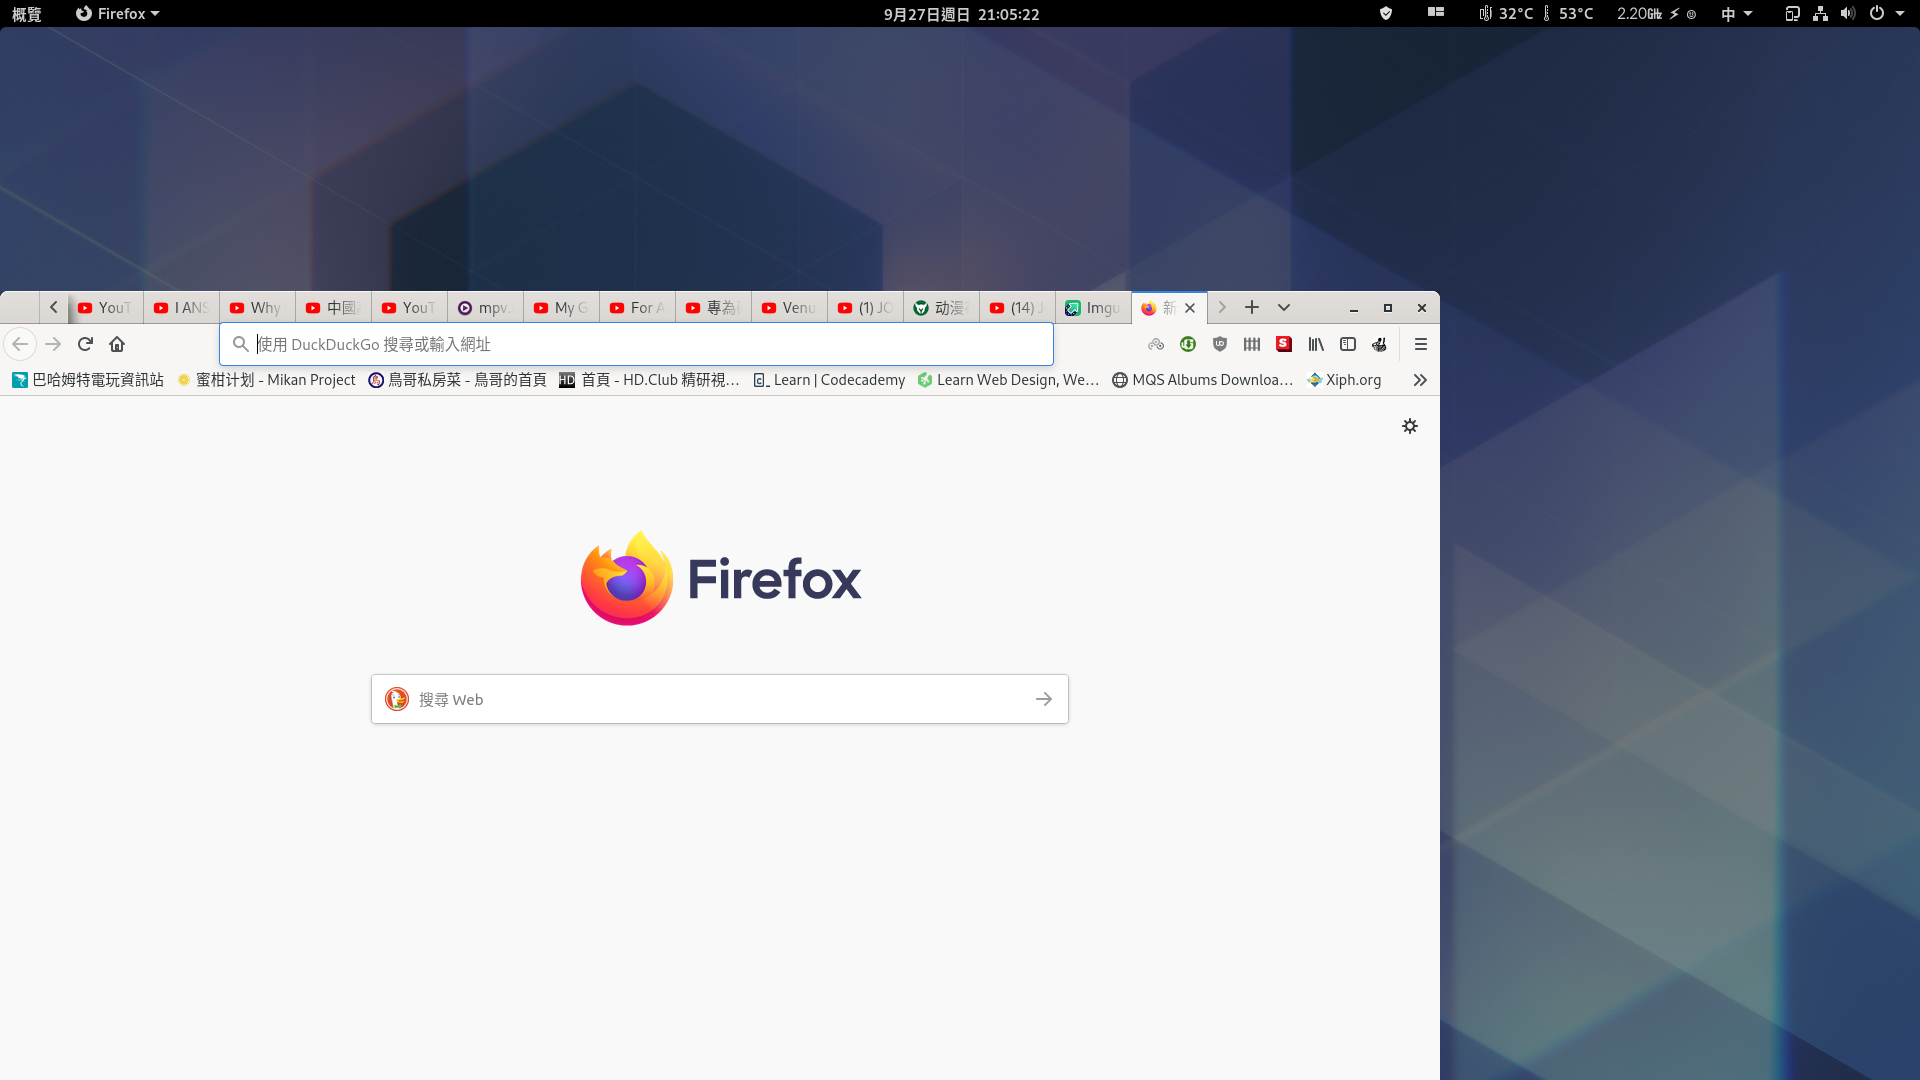Open the Library bookshelf icon

(x=1316, y=344)
